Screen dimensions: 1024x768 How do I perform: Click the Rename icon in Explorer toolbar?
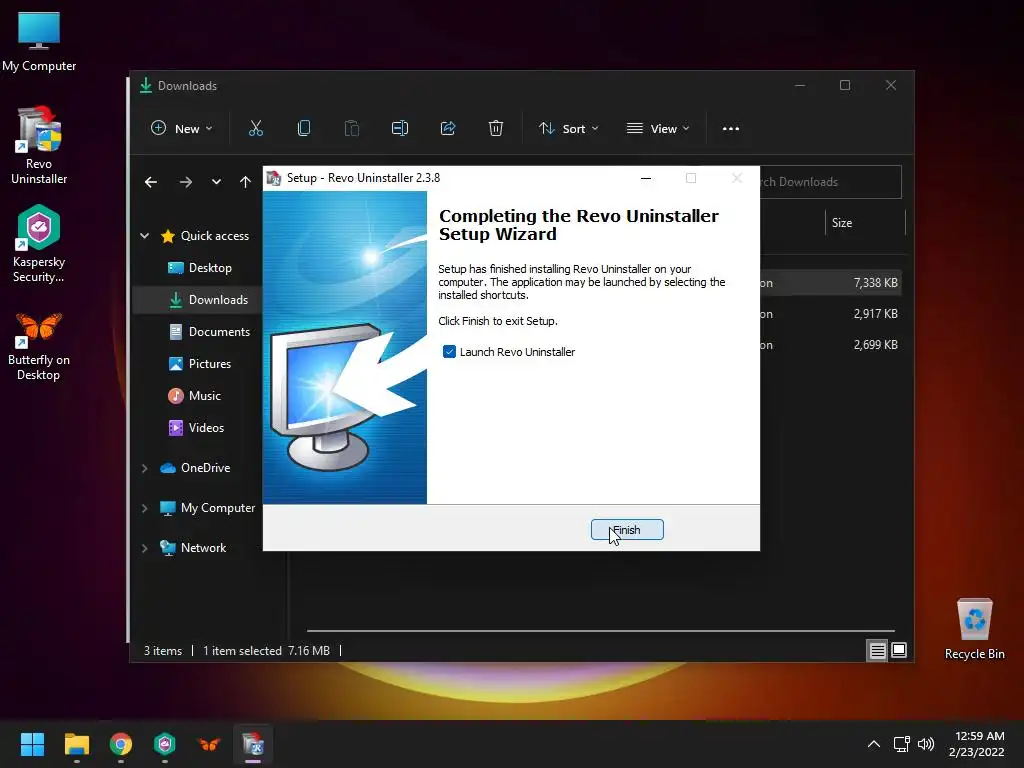tap(400, 129)
